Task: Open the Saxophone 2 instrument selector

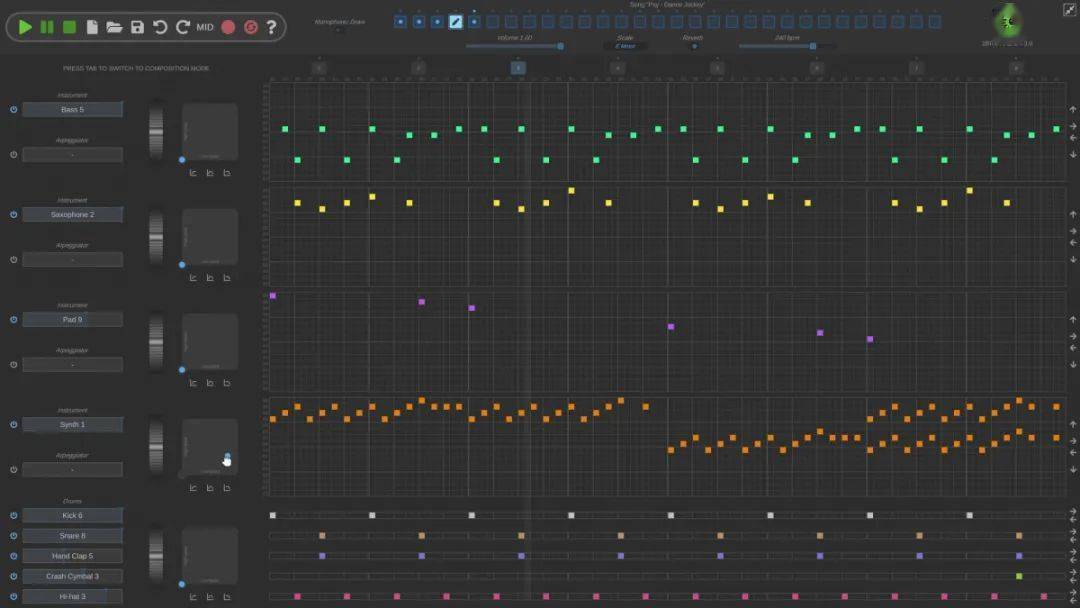Action: pos(72,215)
